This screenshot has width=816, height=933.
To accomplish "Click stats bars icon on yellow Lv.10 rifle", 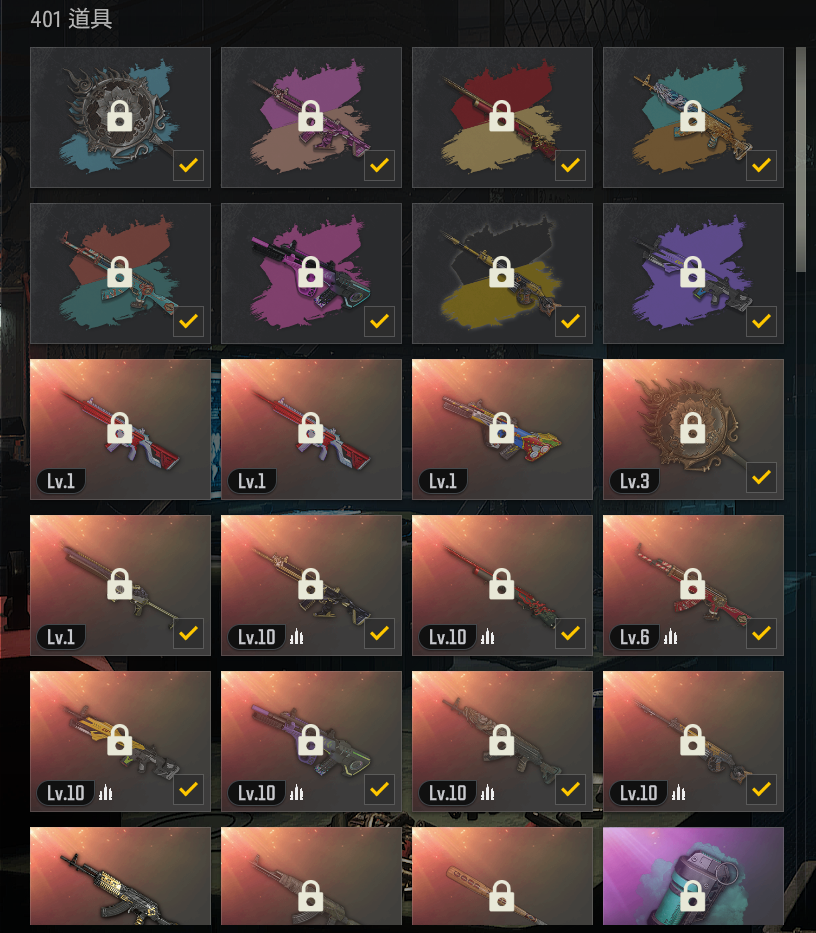I will (x=105, y=793).
